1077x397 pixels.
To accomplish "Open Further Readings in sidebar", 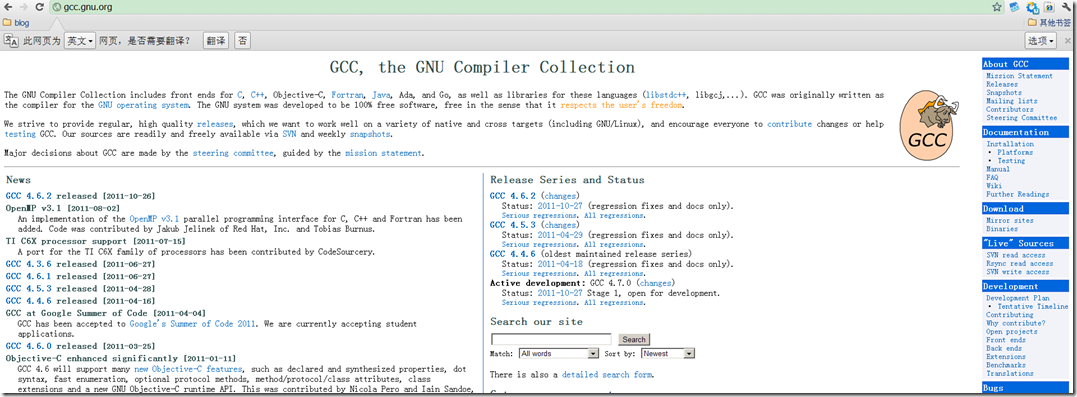I will tap(1018, 194).
